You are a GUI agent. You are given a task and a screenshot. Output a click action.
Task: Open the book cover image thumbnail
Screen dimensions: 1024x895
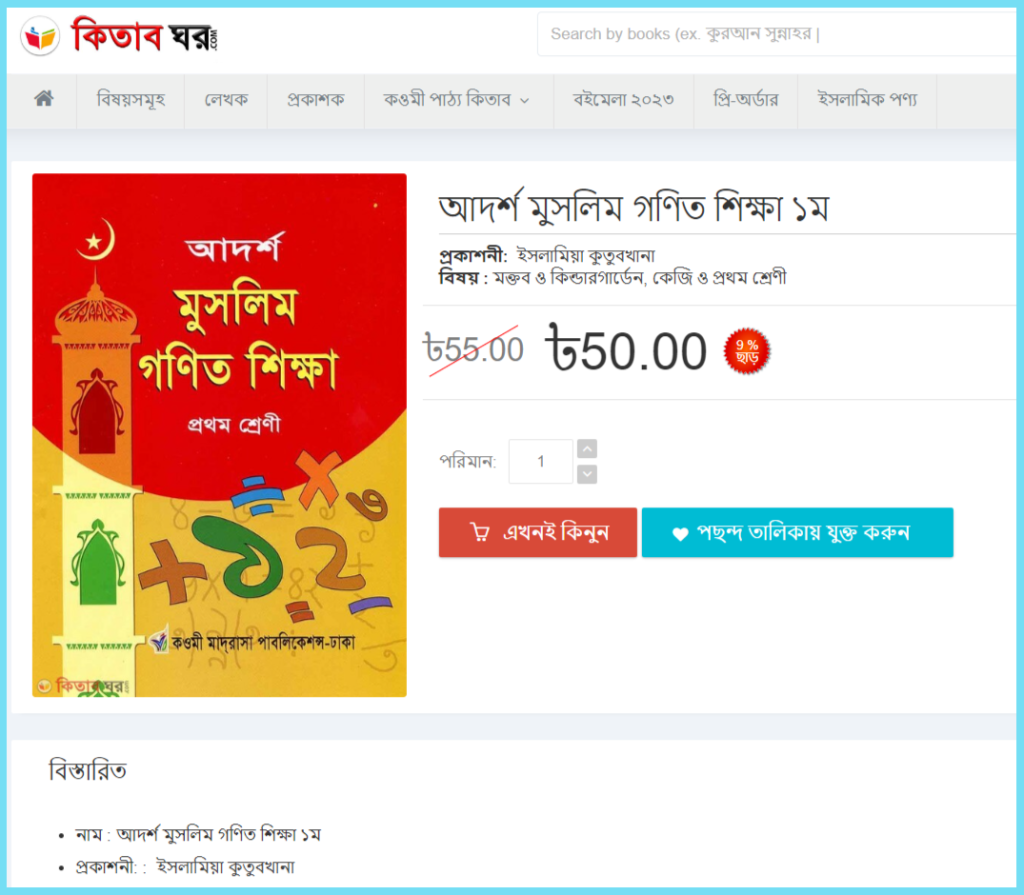[x=219, y=435]
